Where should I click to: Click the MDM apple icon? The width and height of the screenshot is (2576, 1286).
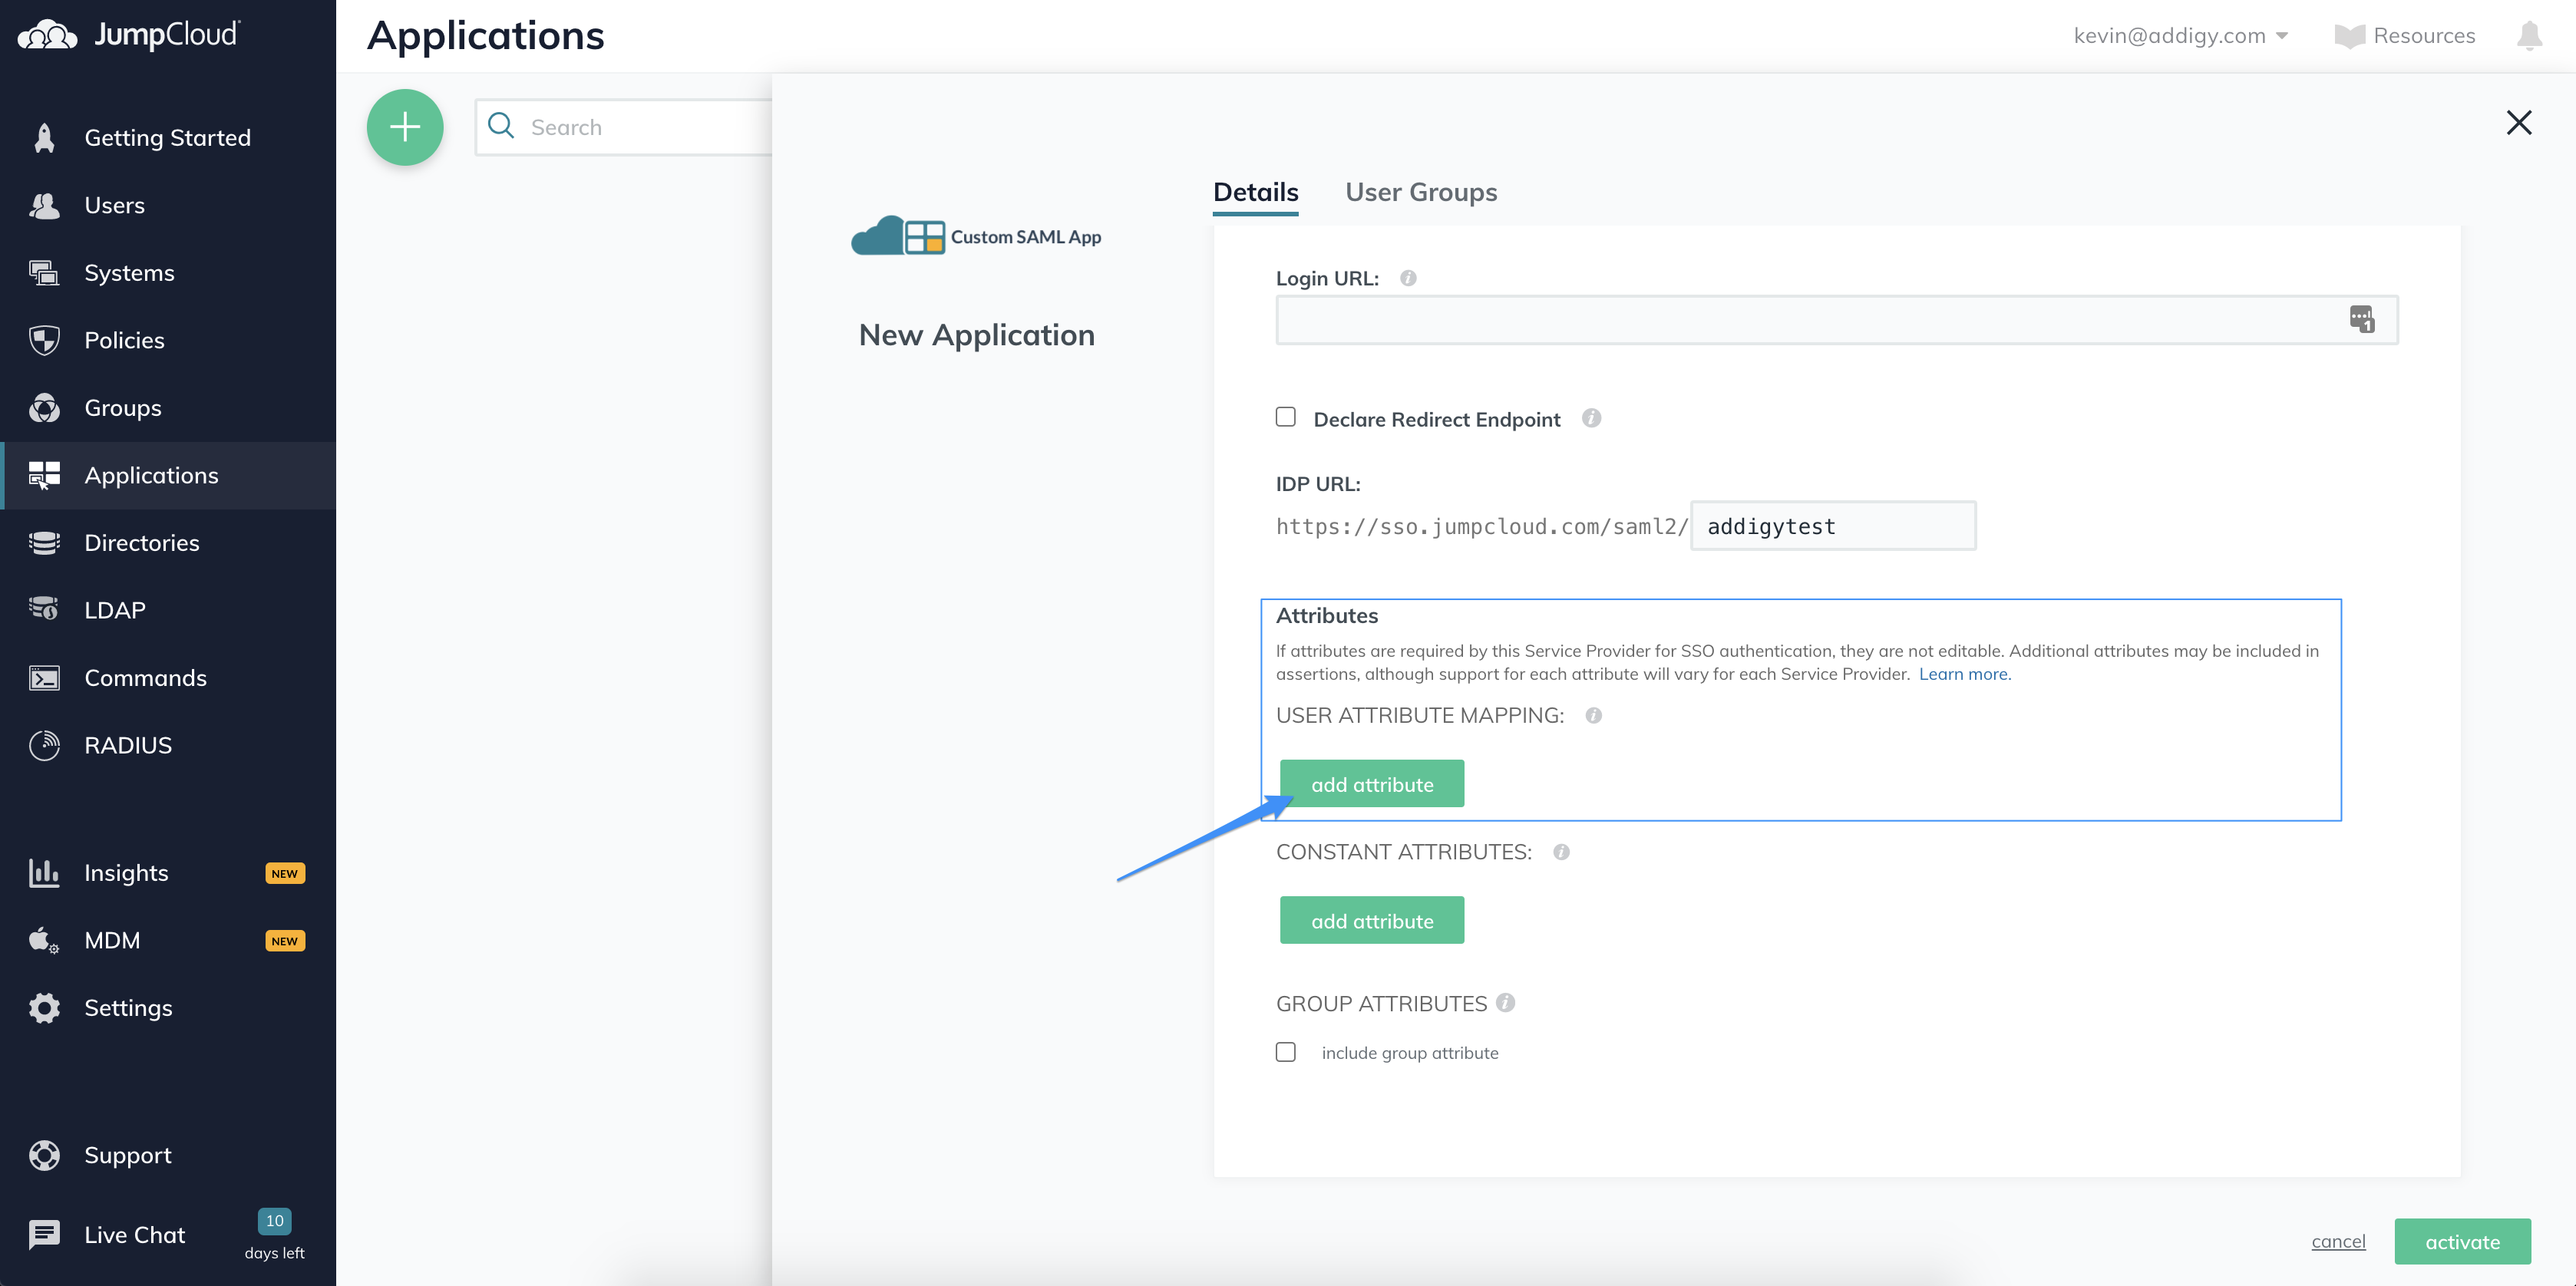click(x=44, y=940)
